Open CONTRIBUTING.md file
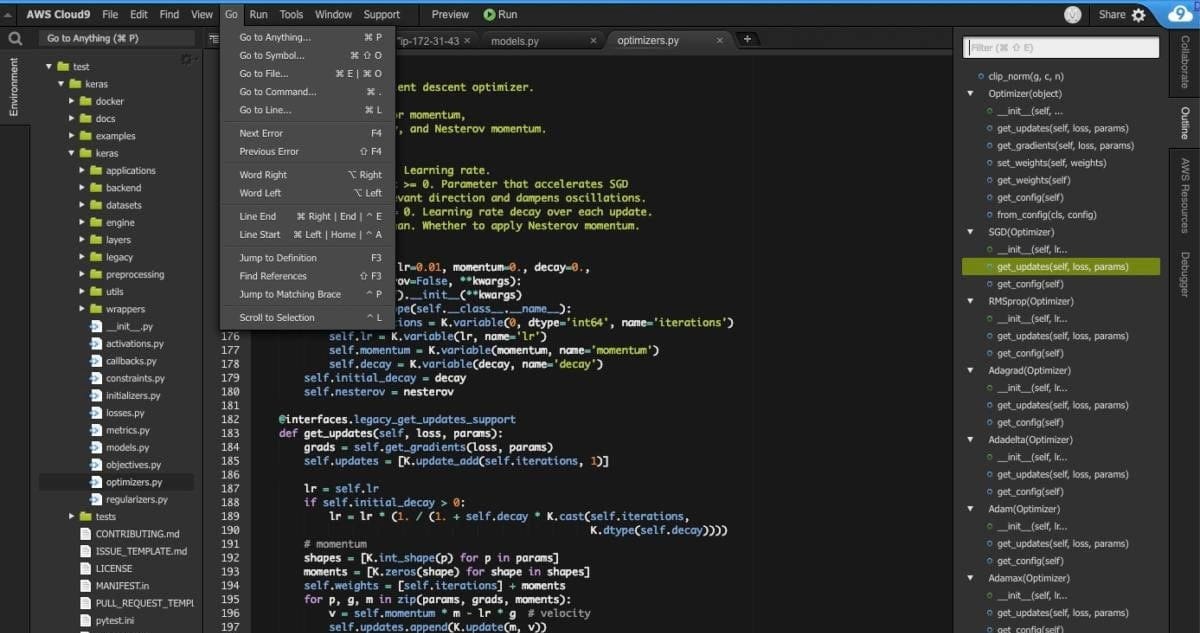 tap(138, 534)
